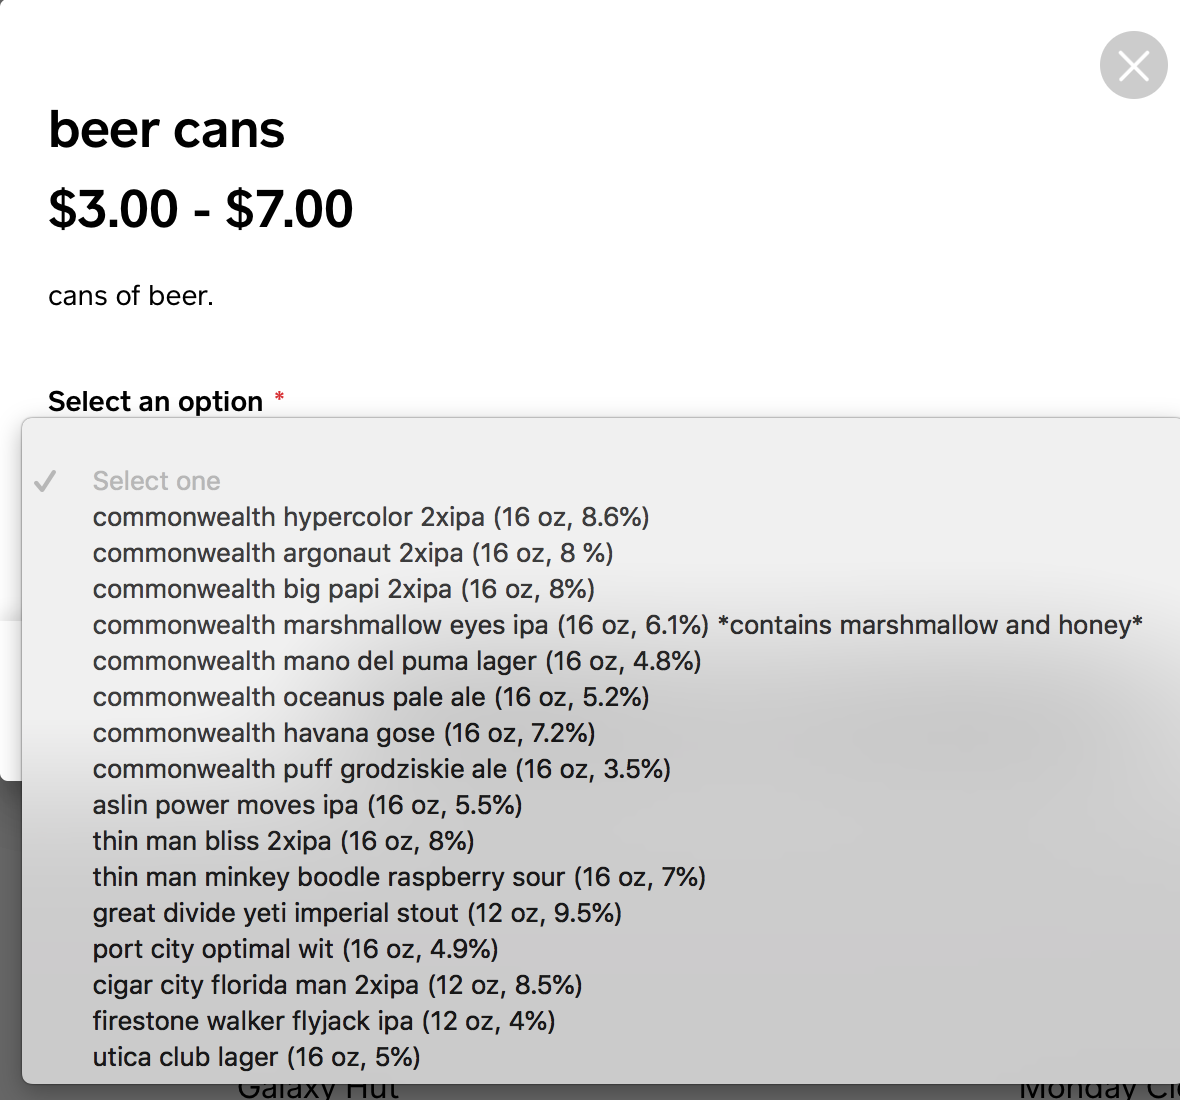Screen dimensions: 1180x1100
Task: Select great divide yeti imperial stout
Action: (357, 913)
